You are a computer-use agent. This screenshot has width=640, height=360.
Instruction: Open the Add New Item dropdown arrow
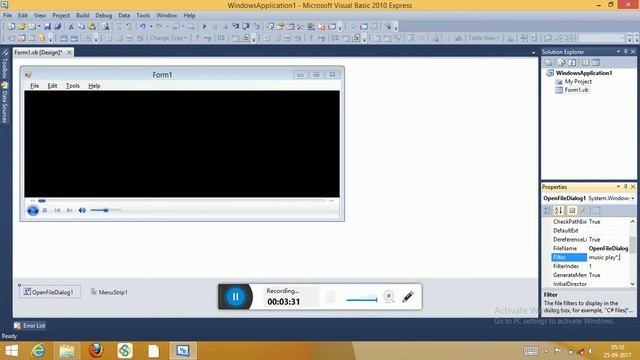(x=39, y=27)
